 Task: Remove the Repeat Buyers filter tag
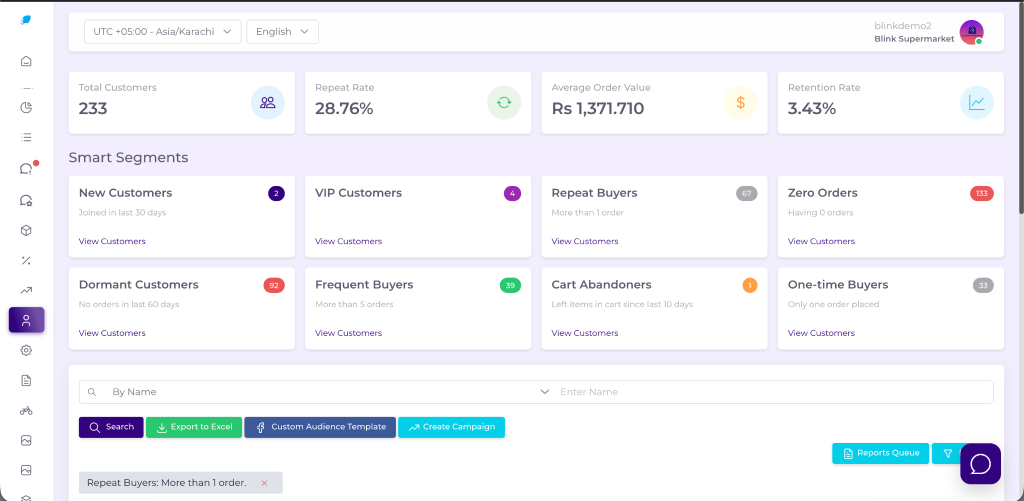(x=264, y=483)
